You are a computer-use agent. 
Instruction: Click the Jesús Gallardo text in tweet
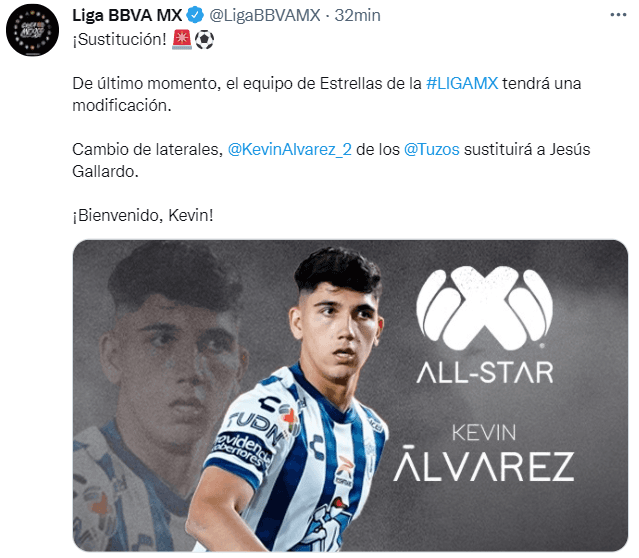tap(331, 160)
